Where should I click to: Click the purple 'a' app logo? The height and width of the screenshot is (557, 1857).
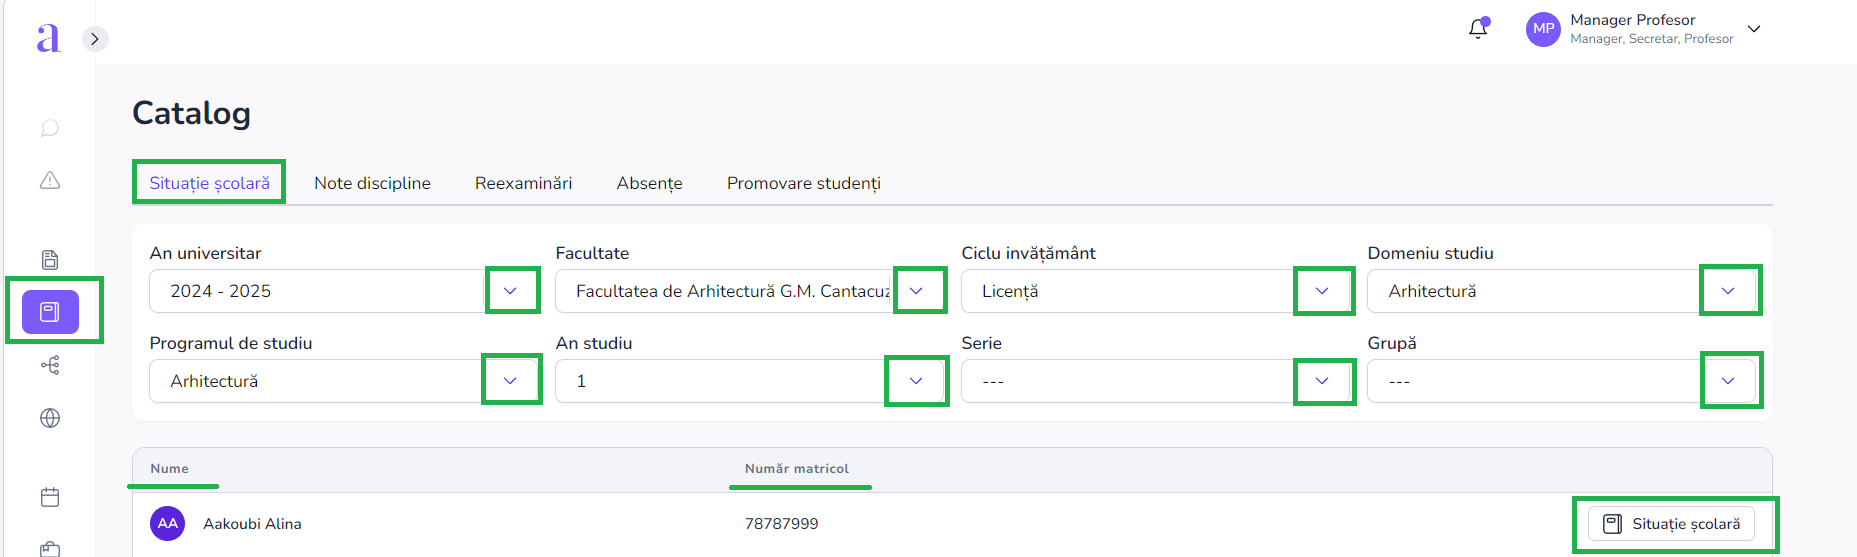pos(48,38)
